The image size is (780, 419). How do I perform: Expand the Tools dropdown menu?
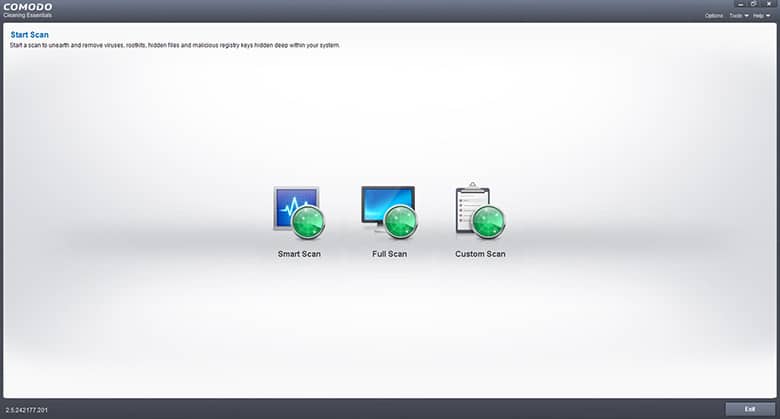739,16
